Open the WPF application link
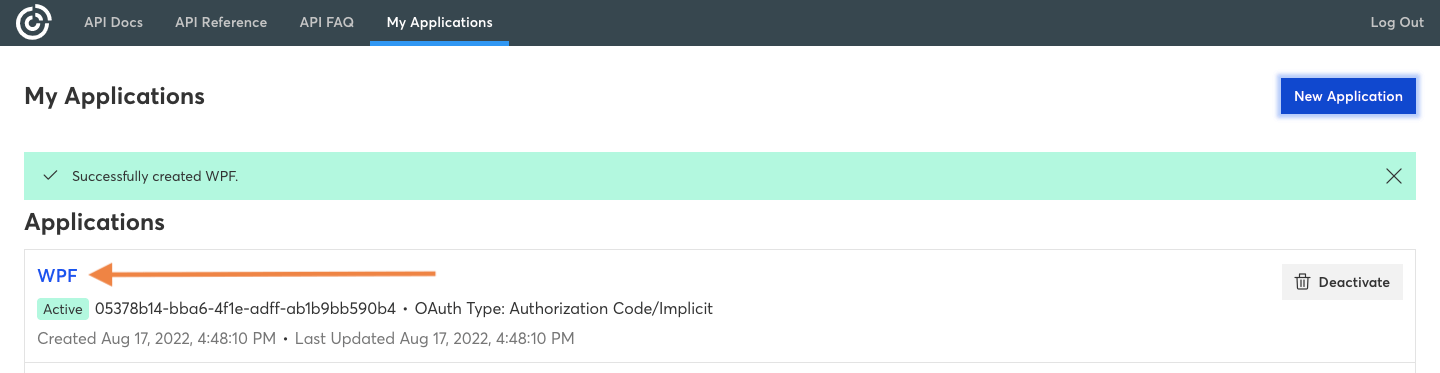The image size is (1440, 373). click(57, 275)
